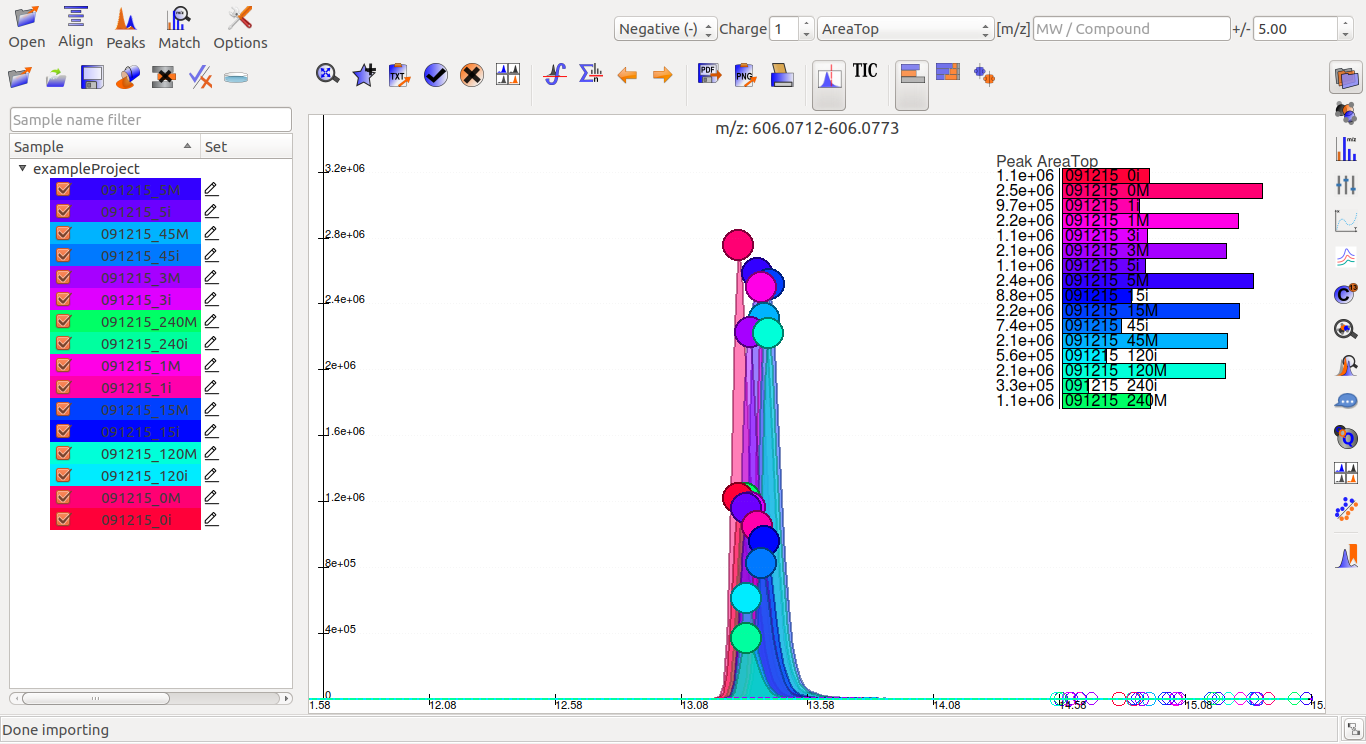
Task: Uncheck sample 091215_5M checkbox
Action: [63, 189]
